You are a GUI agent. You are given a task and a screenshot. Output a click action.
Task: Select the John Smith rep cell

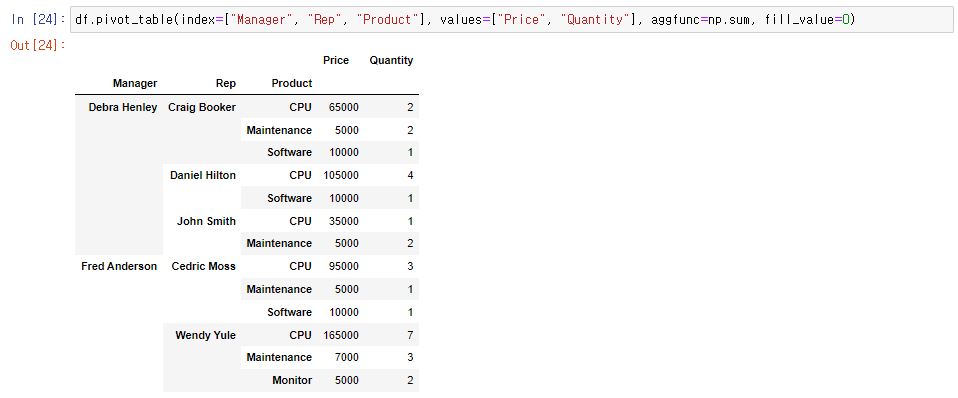click(x=206, y=221)
